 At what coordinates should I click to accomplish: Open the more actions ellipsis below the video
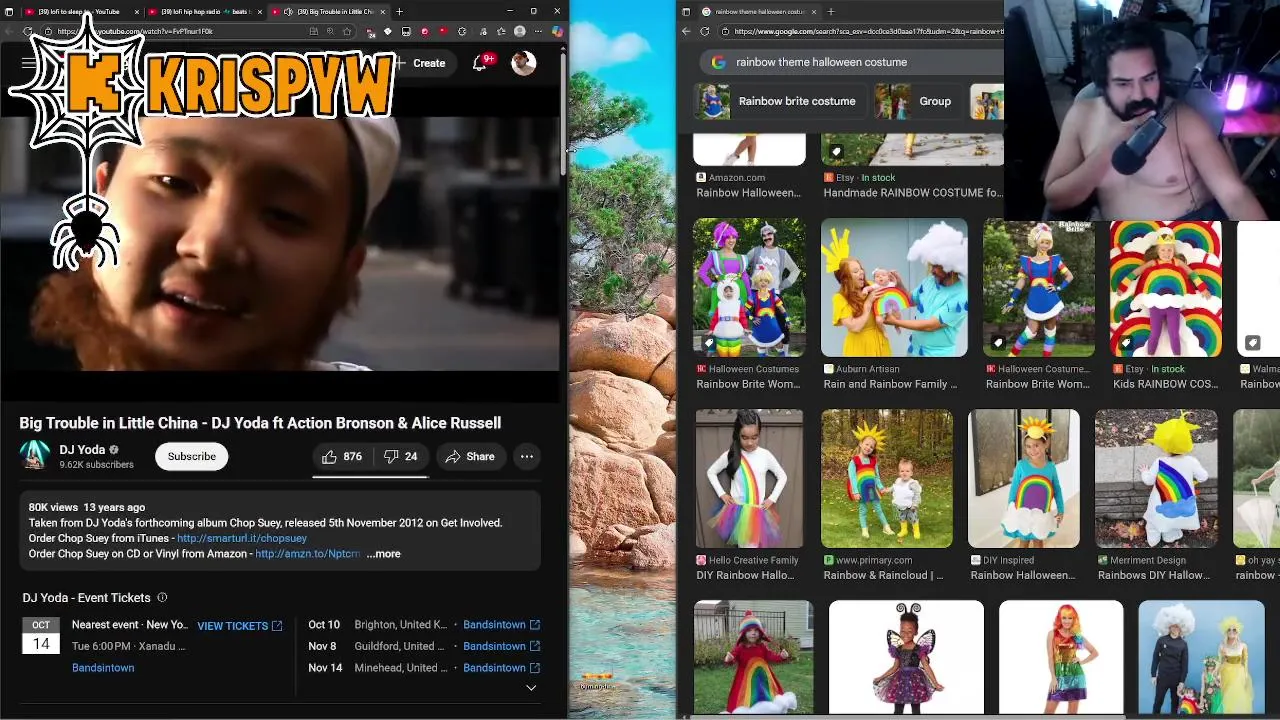coord(526,456)
